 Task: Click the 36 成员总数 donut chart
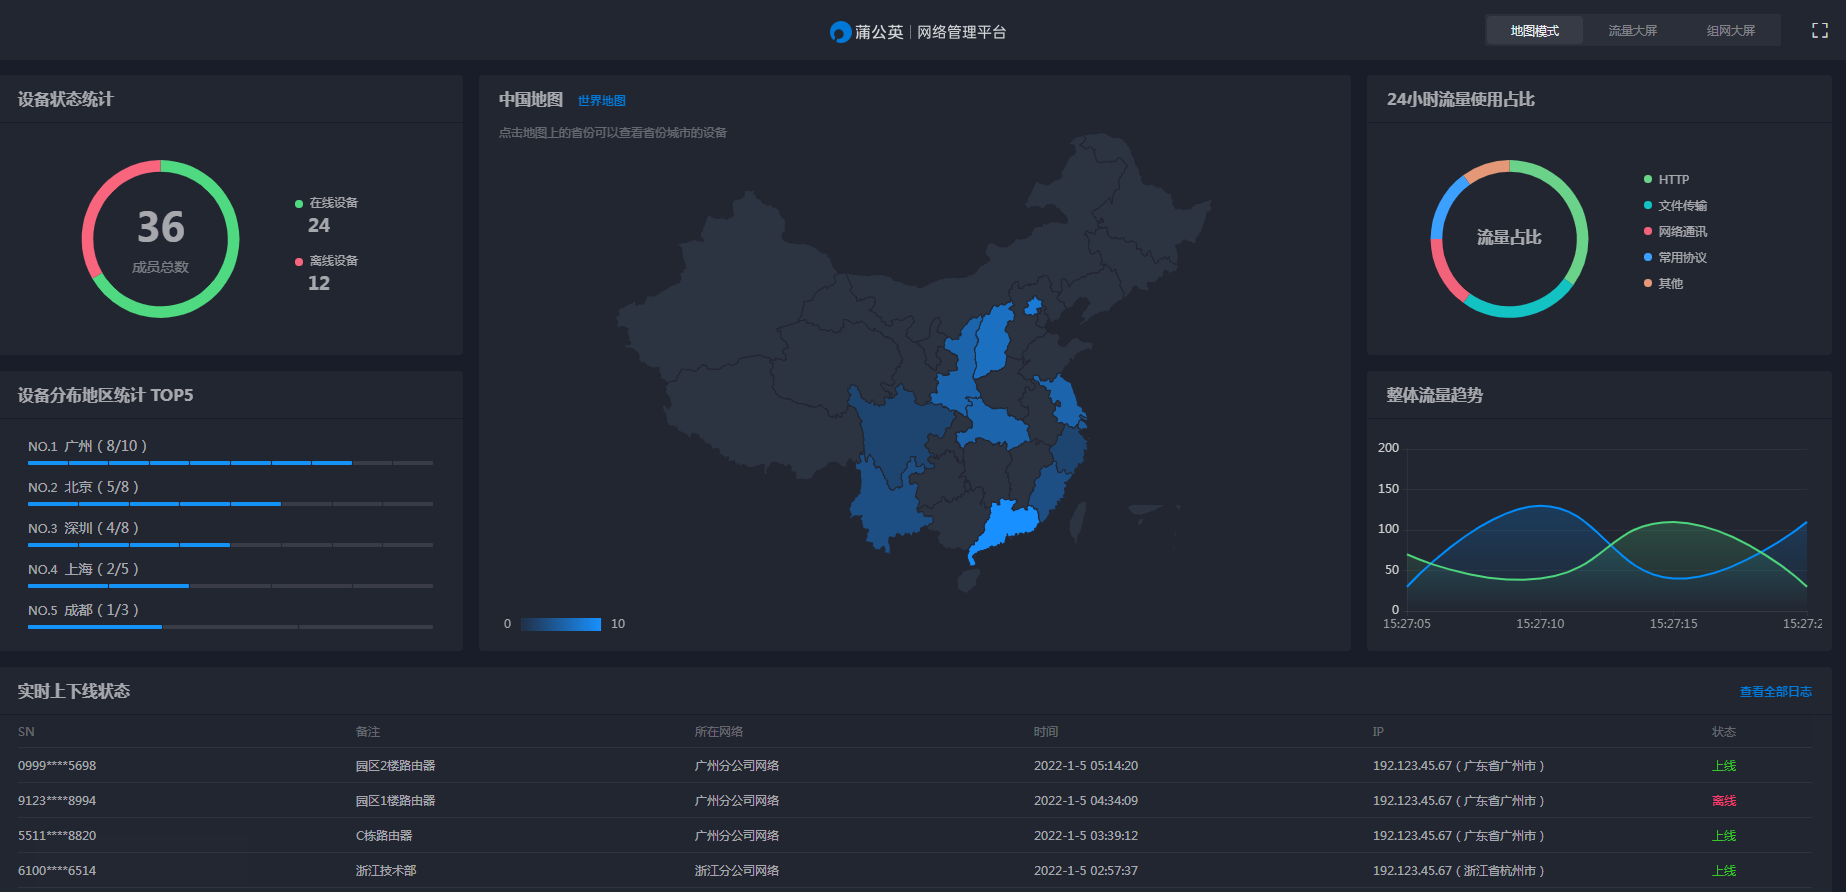coord(160,239)
